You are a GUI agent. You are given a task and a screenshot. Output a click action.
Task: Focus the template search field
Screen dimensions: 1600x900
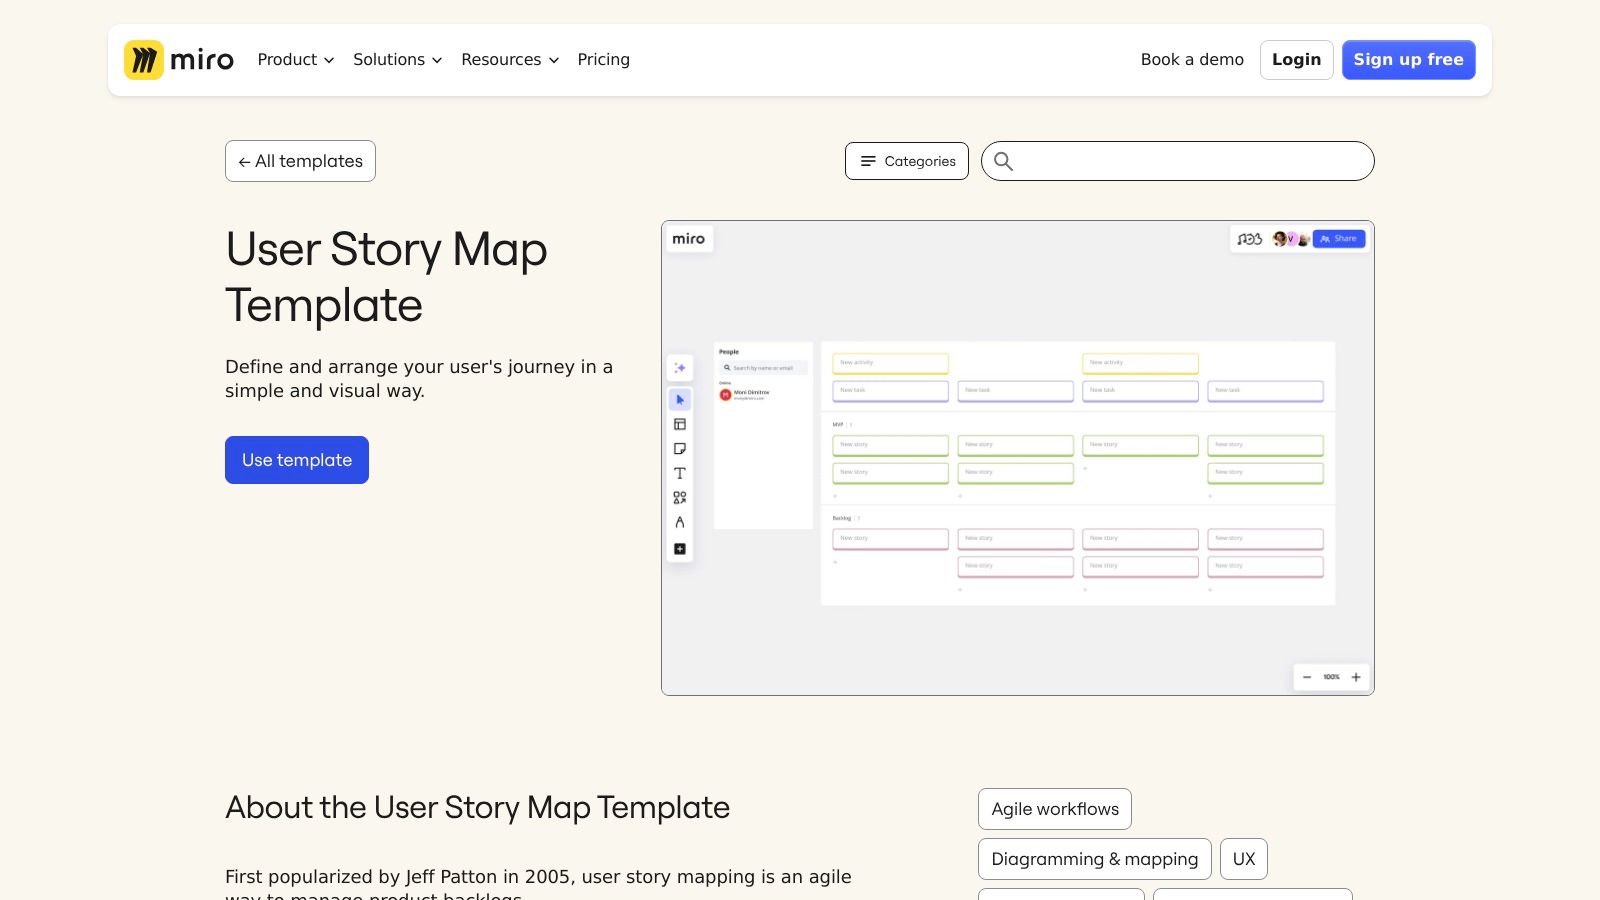coord(1177,161)
